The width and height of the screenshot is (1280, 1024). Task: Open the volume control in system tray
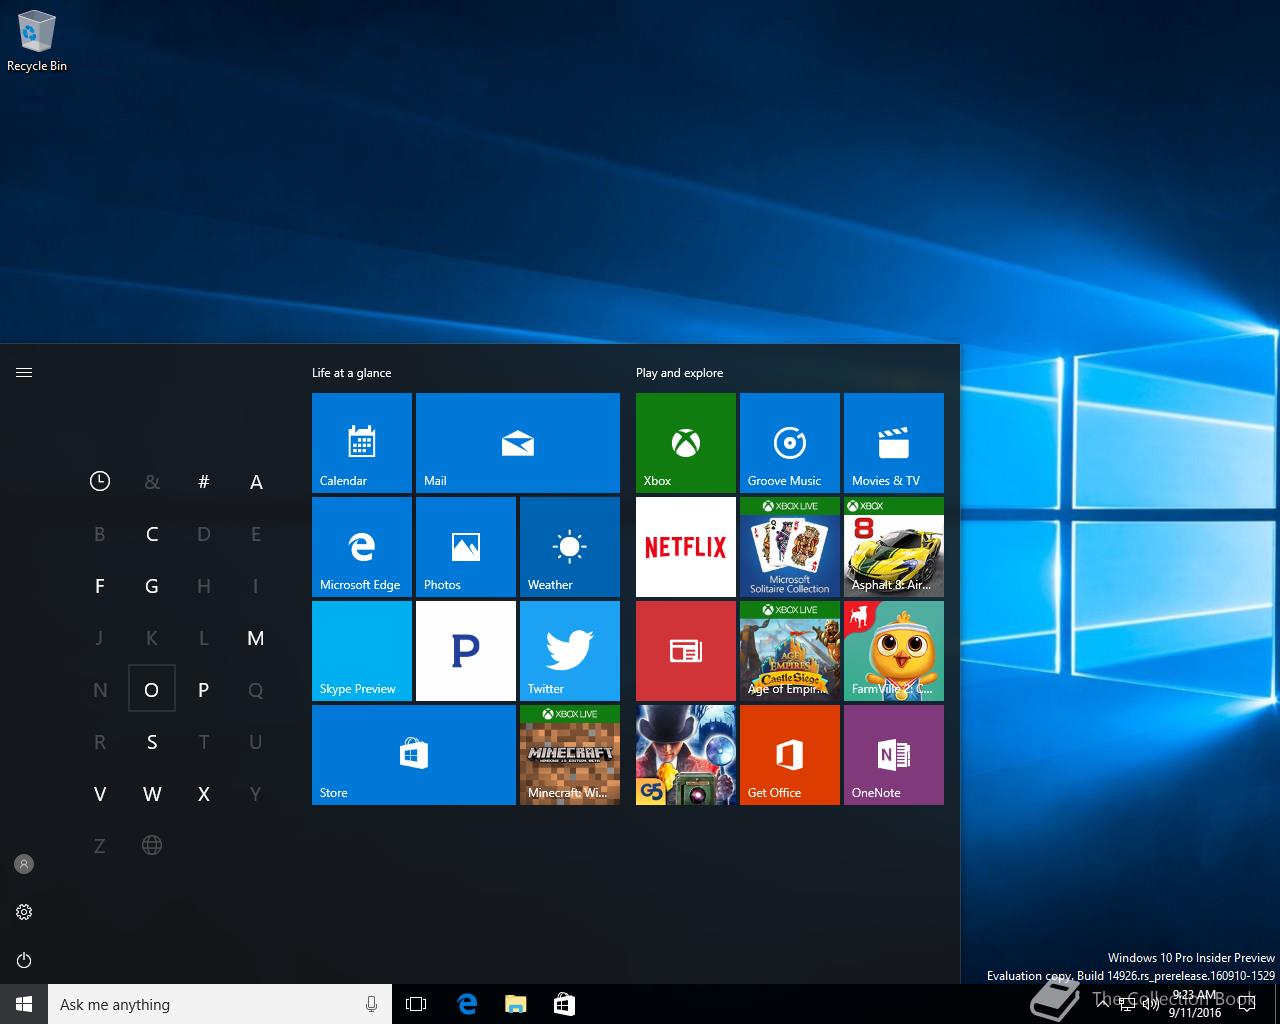point(1151,1005)
